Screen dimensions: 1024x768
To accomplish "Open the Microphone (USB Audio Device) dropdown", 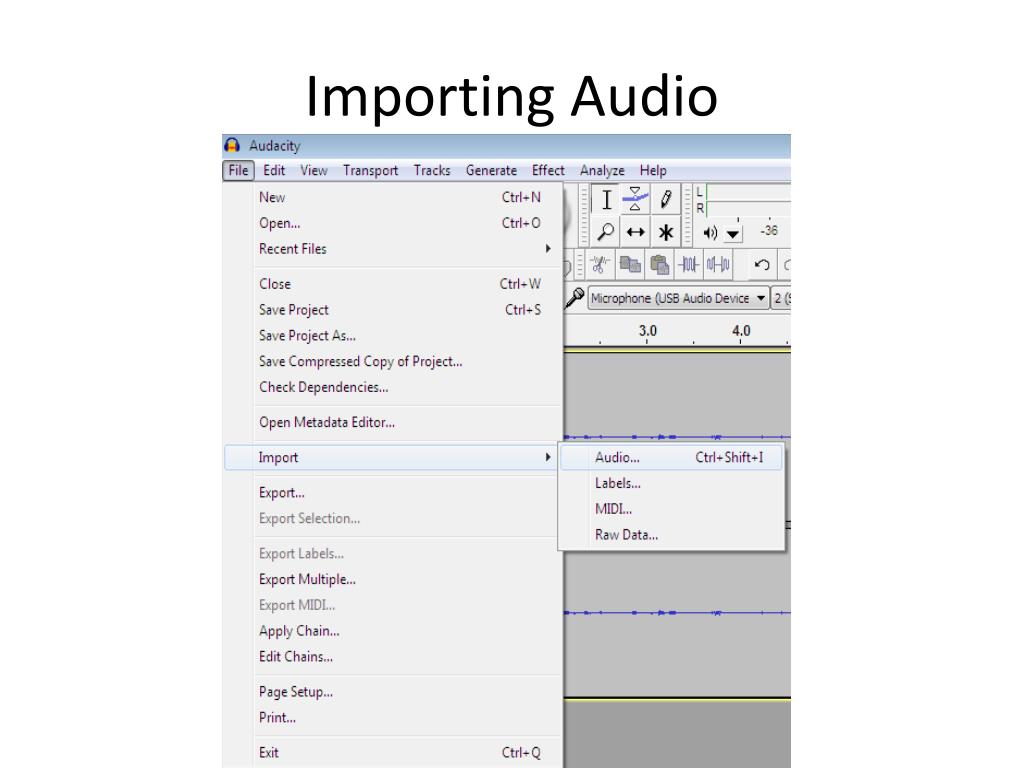I will 678,298.
